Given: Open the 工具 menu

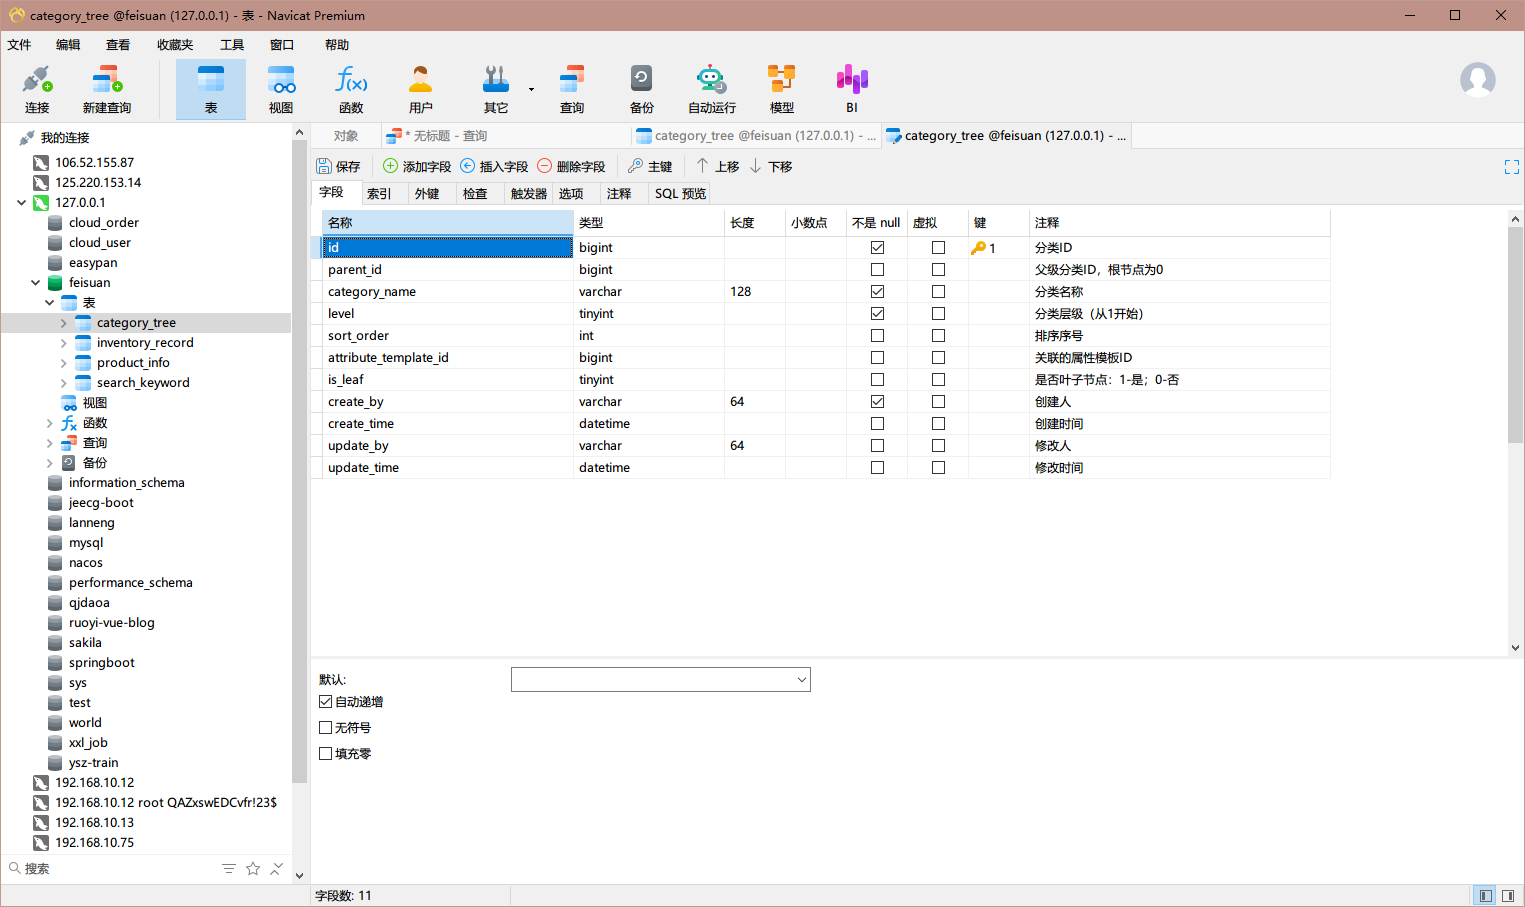Looking at the screenshot, I should coord(232,45).
